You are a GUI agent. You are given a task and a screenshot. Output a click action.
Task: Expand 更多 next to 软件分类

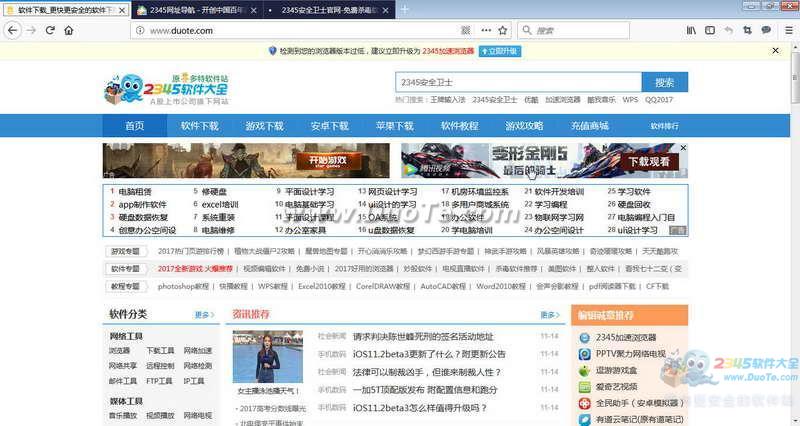point(203,315)
